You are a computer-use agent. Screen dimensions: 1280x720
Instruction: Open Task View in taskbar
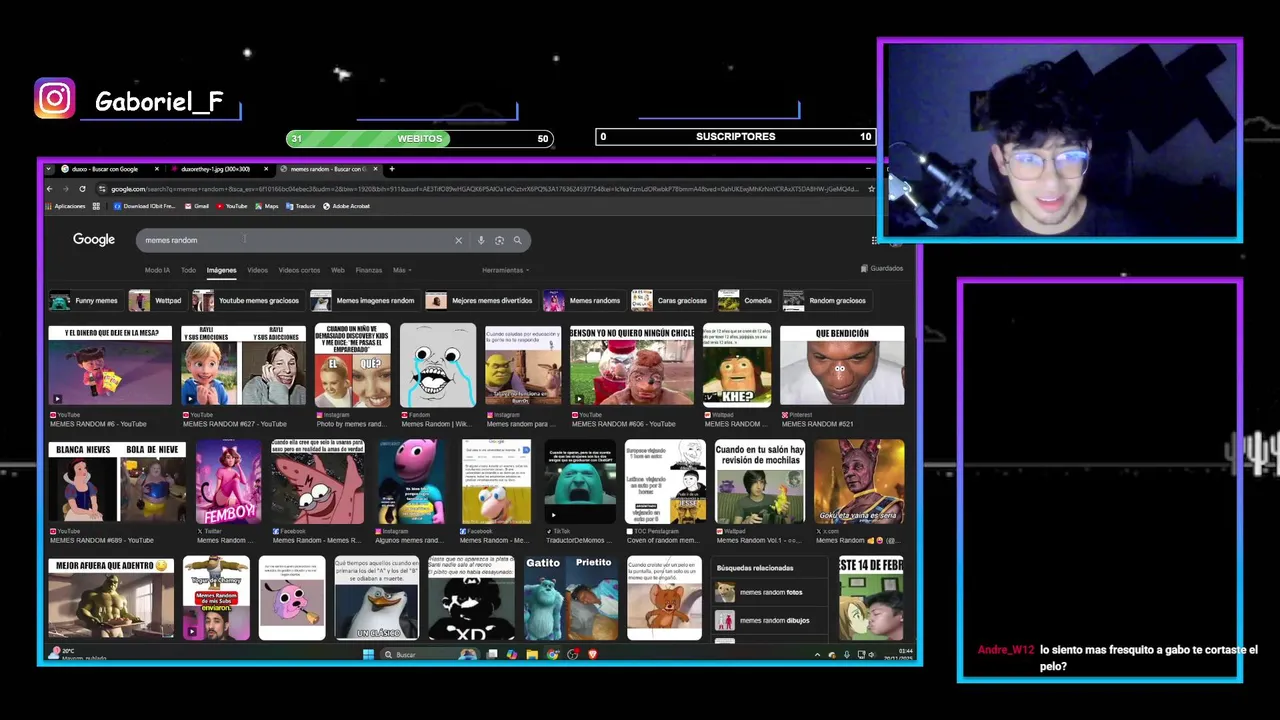point(492,655)
